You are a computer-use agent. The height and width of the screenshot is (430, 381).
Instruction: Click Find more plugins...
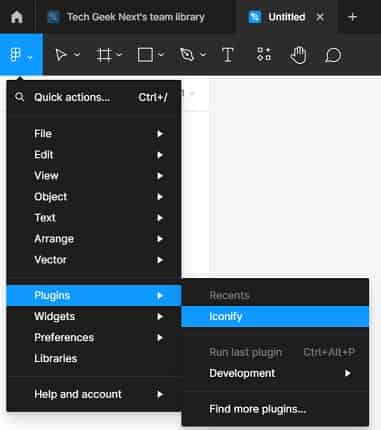[275, 409]
